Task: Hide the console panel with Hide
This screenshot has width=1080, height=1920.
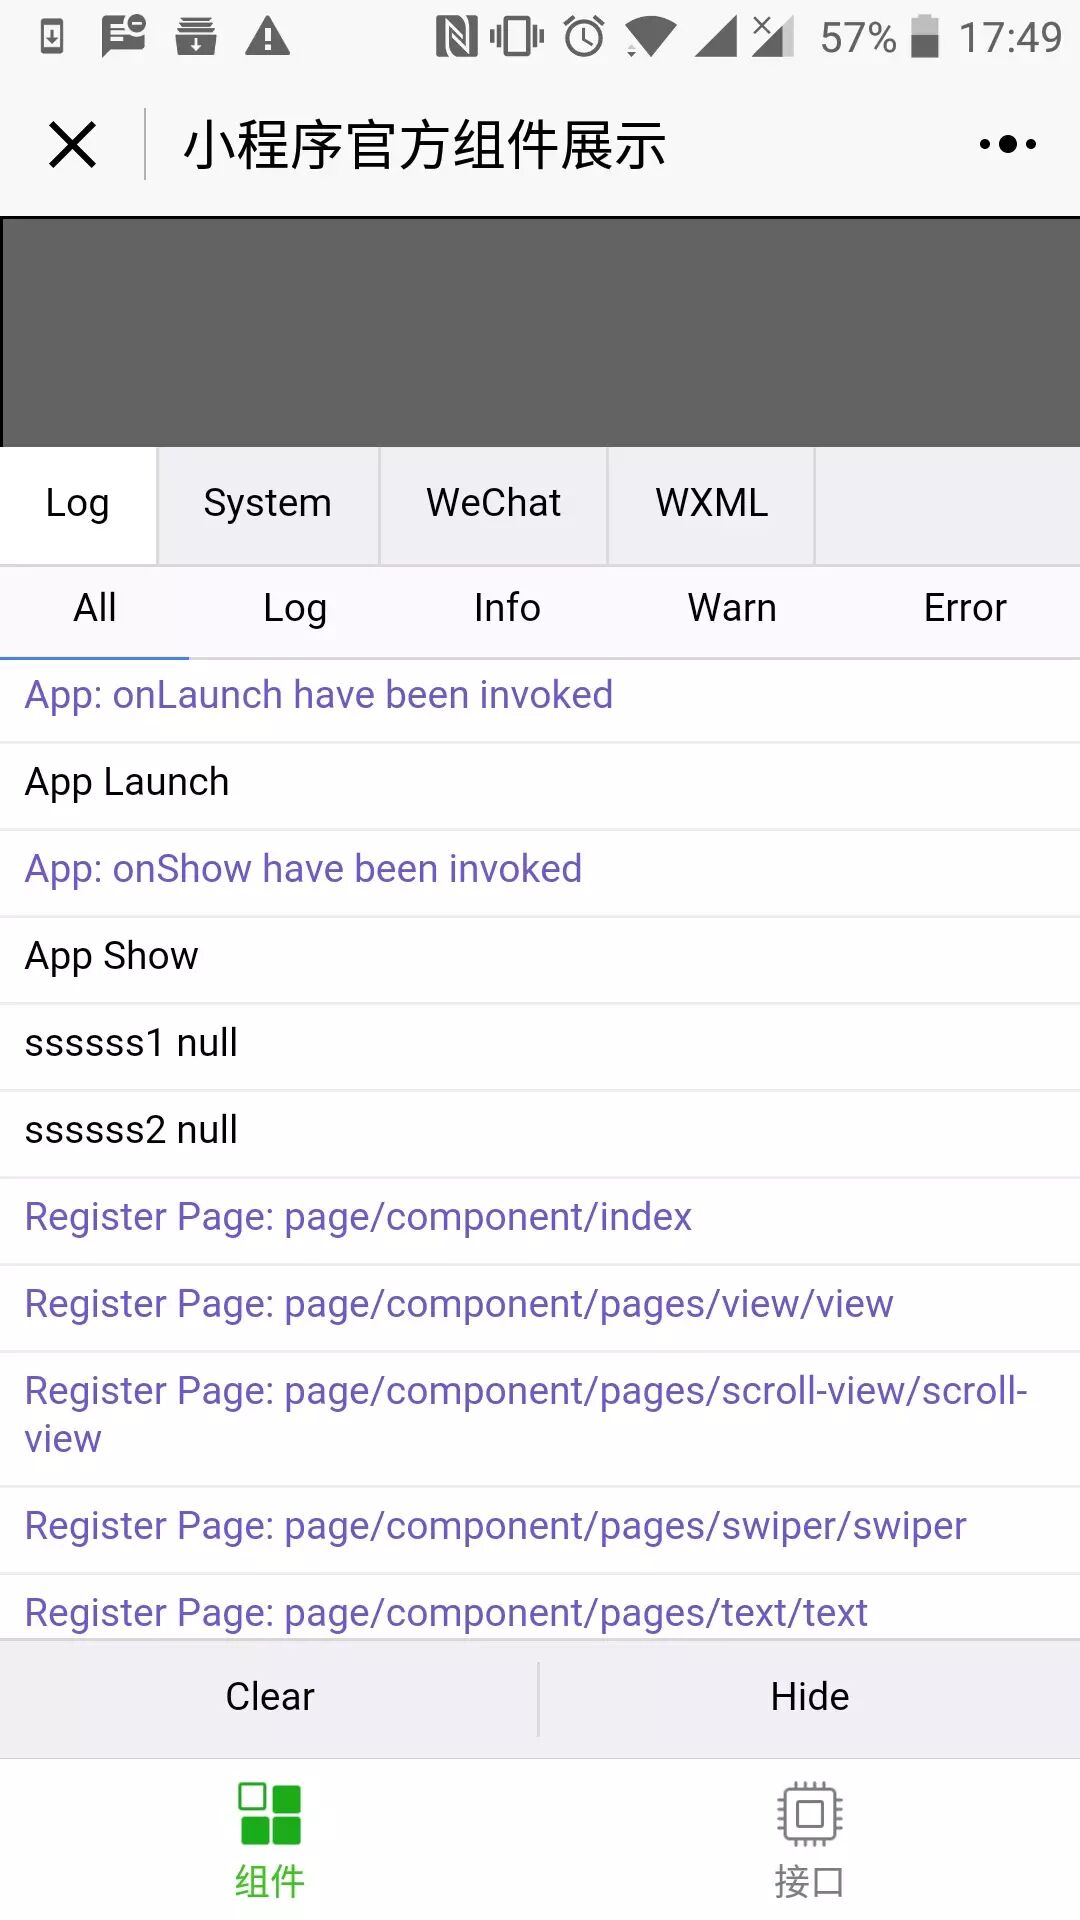Action: (x=810, y=1697)
